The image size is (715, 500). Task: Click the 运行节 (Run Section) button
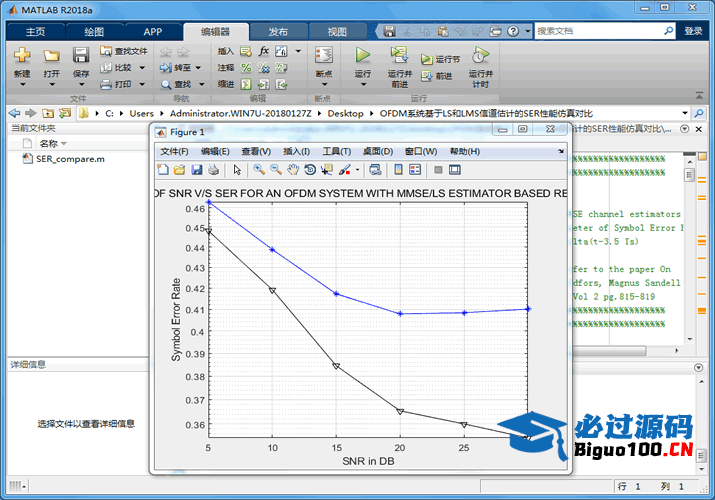coord(440,59)
